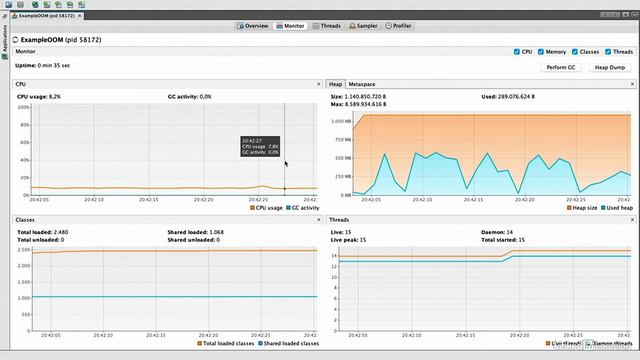Uncheck the Classes checkbox
The height and width of the screenshot is (360, 640).
575,52
